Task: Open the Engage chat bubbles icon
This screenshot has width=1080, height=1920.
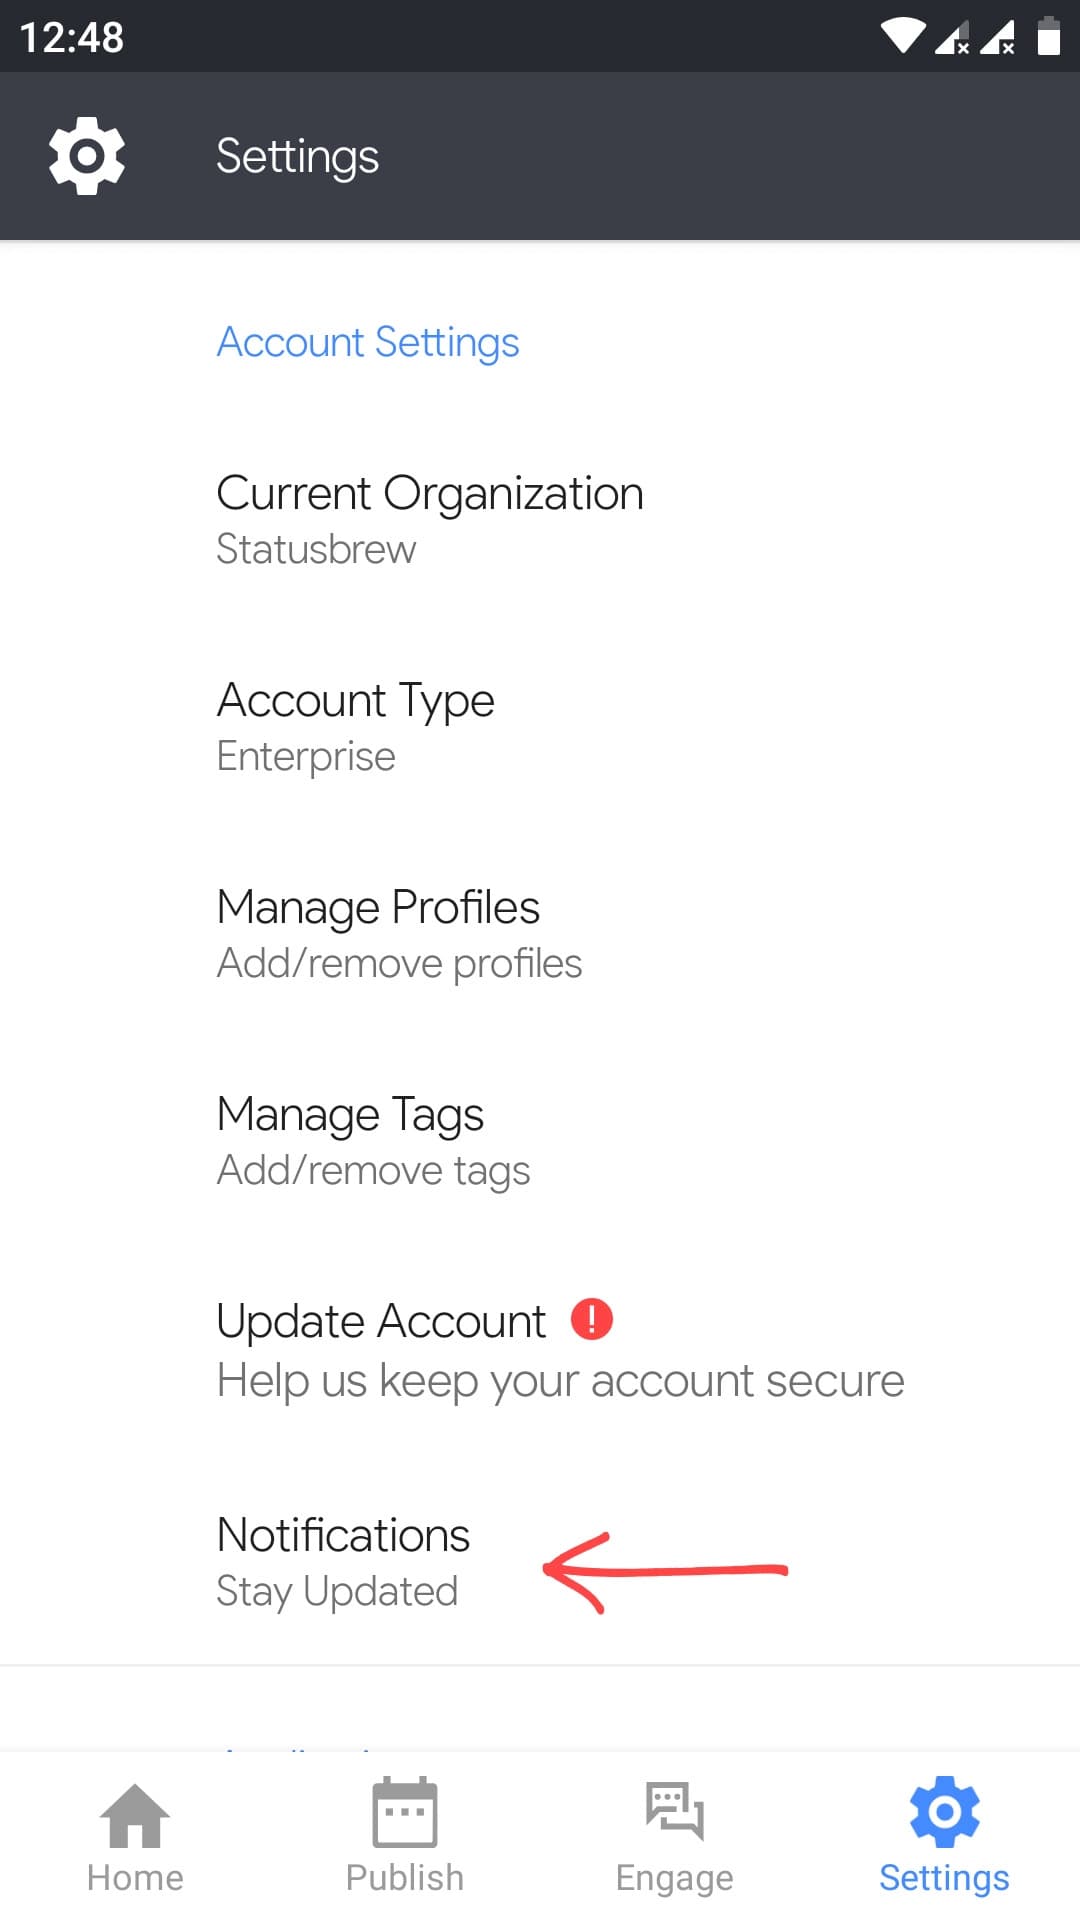Action: [675, 1811]
